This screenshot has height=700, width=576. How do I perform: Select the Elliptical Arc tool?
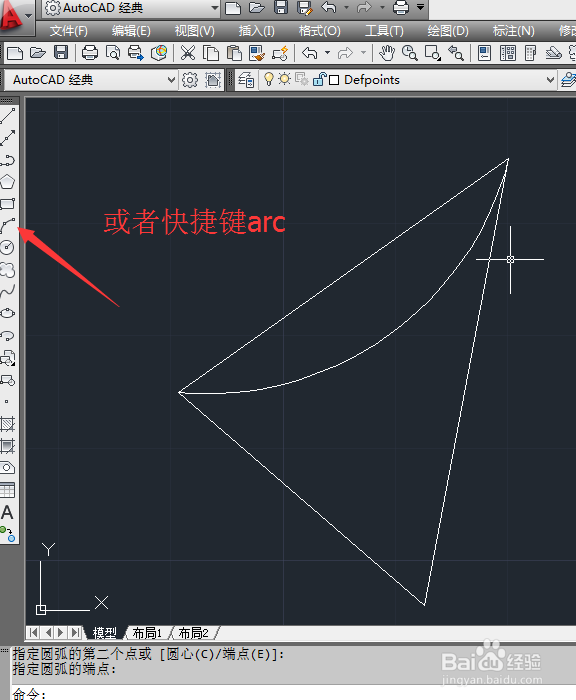point(8,336)
